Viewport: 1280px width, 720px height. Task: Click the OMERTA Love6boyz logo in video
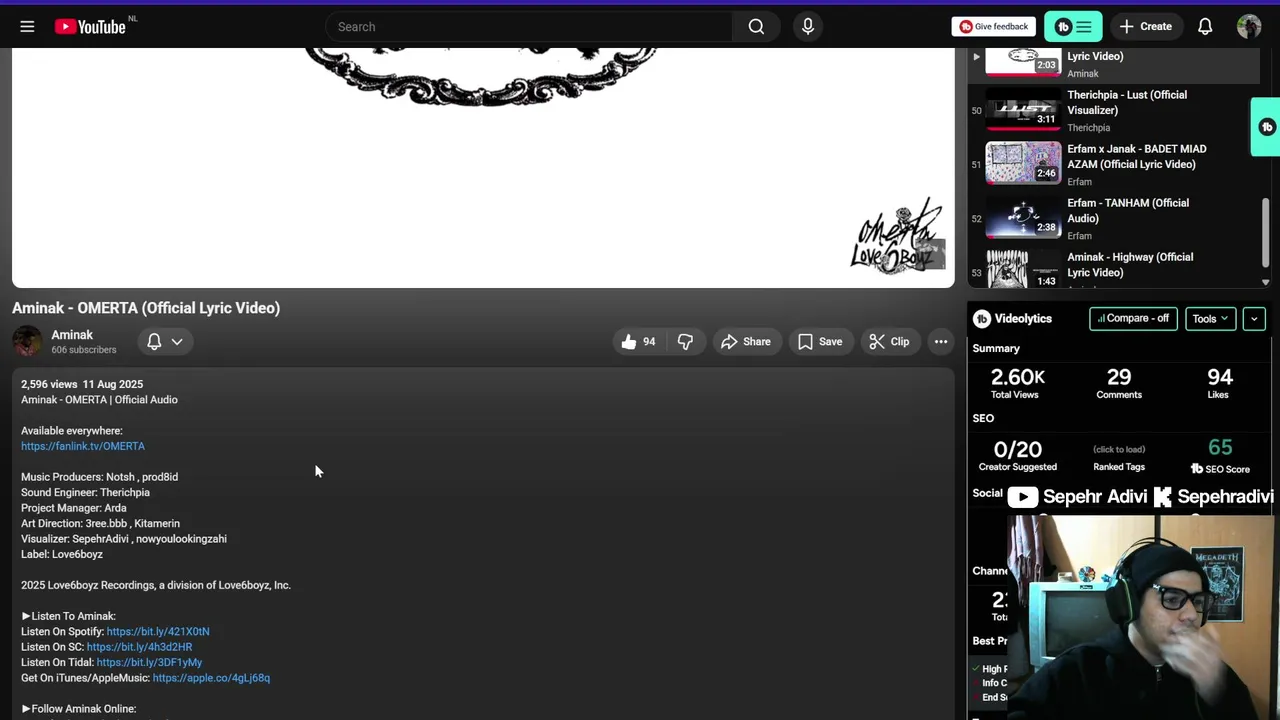[x=897, y=237]
